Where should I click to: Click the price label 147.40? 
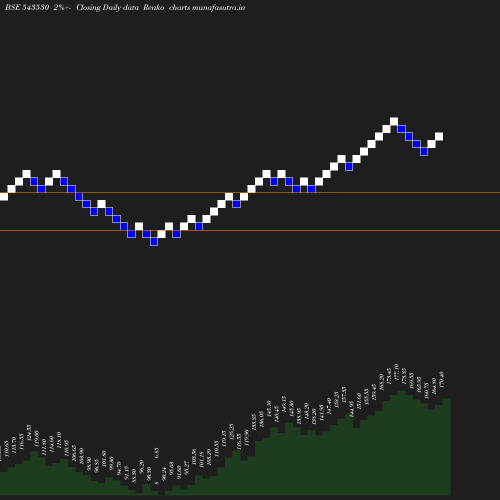tap(329, 406)
